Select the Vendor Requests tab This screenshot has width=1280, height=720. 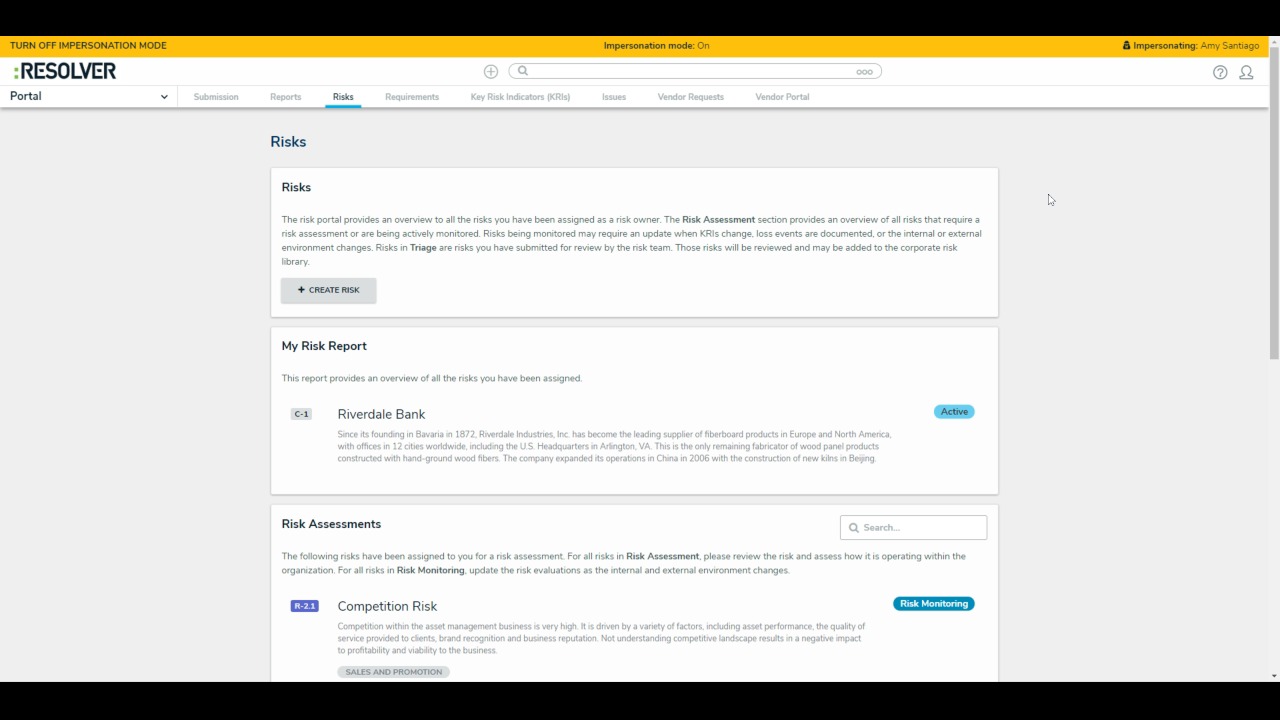pos(690,97)
